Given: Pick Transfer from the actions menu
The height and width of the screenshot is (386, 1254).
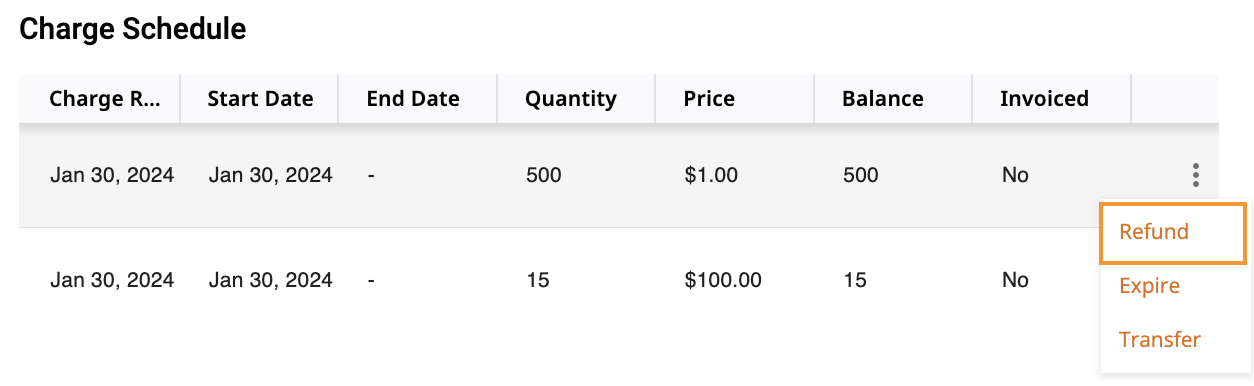Looking at the screenshot, I should (x=1160, y=339).
